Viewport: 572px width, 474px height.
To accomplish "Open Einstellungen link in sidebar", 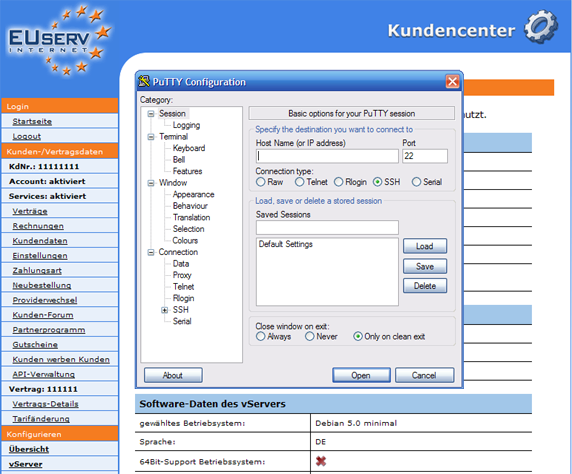I will coord(40,256).
